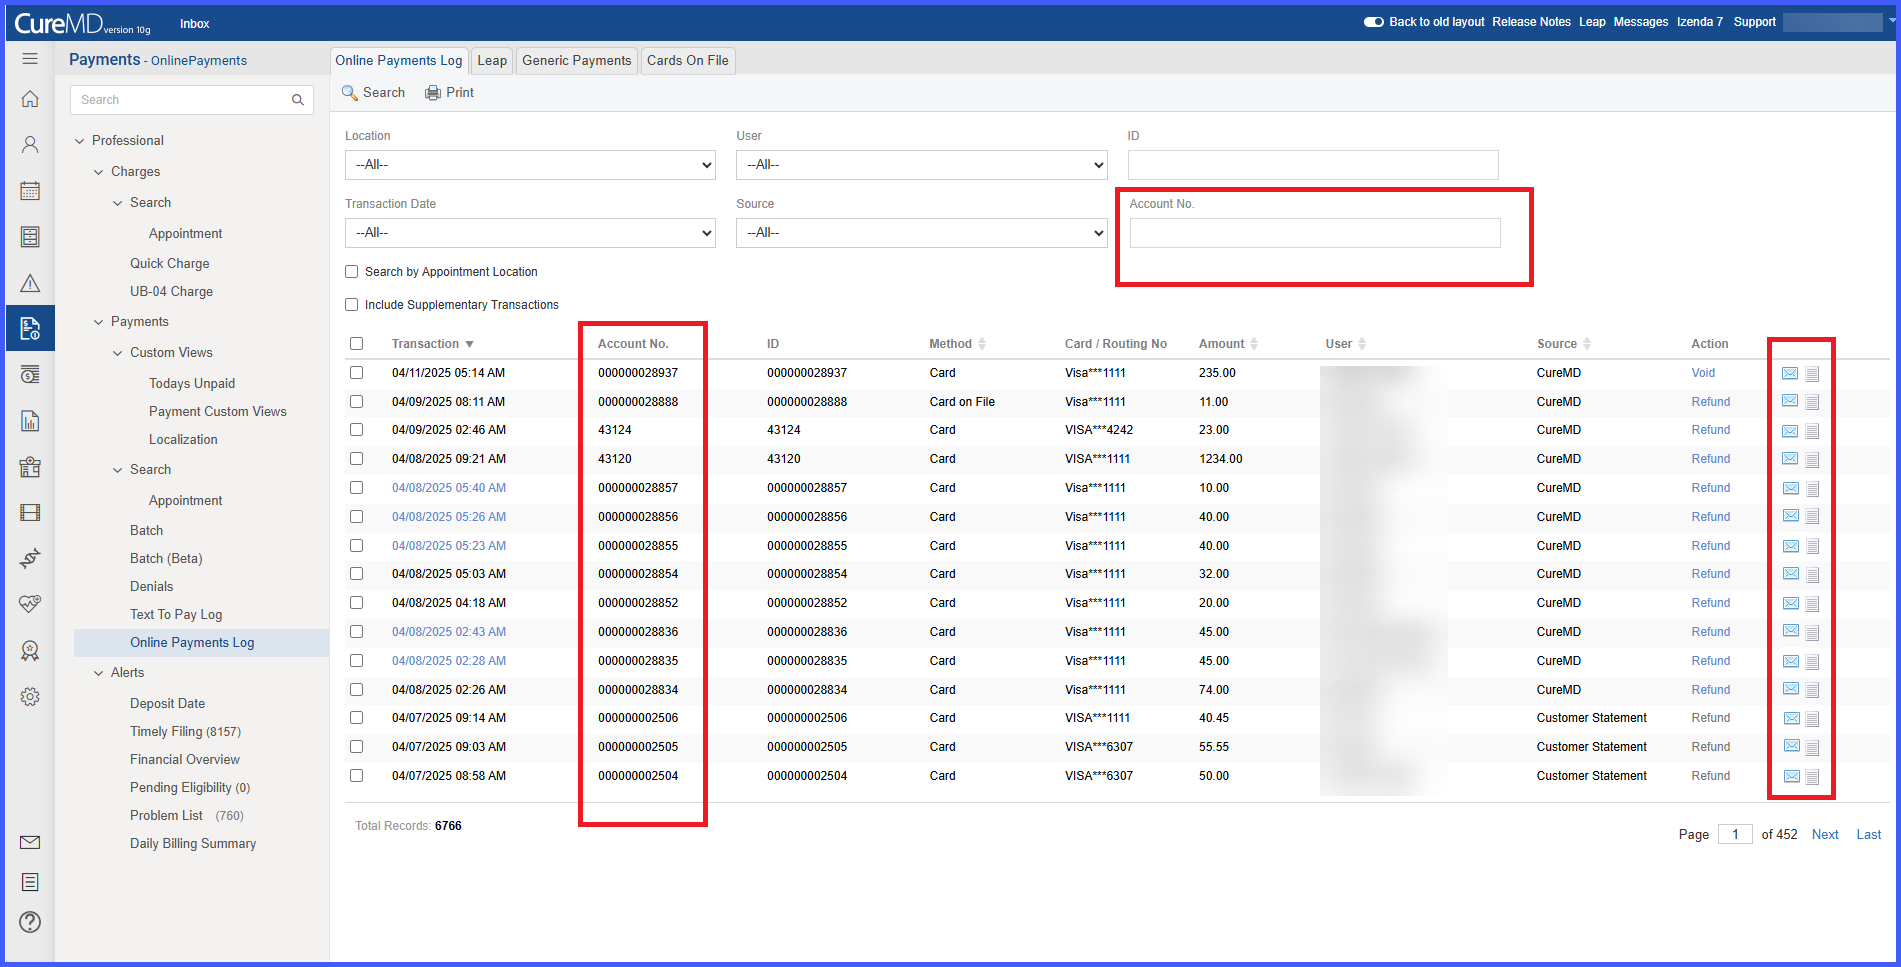1901x967 pixels.
Task: Select the Online Payments Log tab
Action: 399,60
